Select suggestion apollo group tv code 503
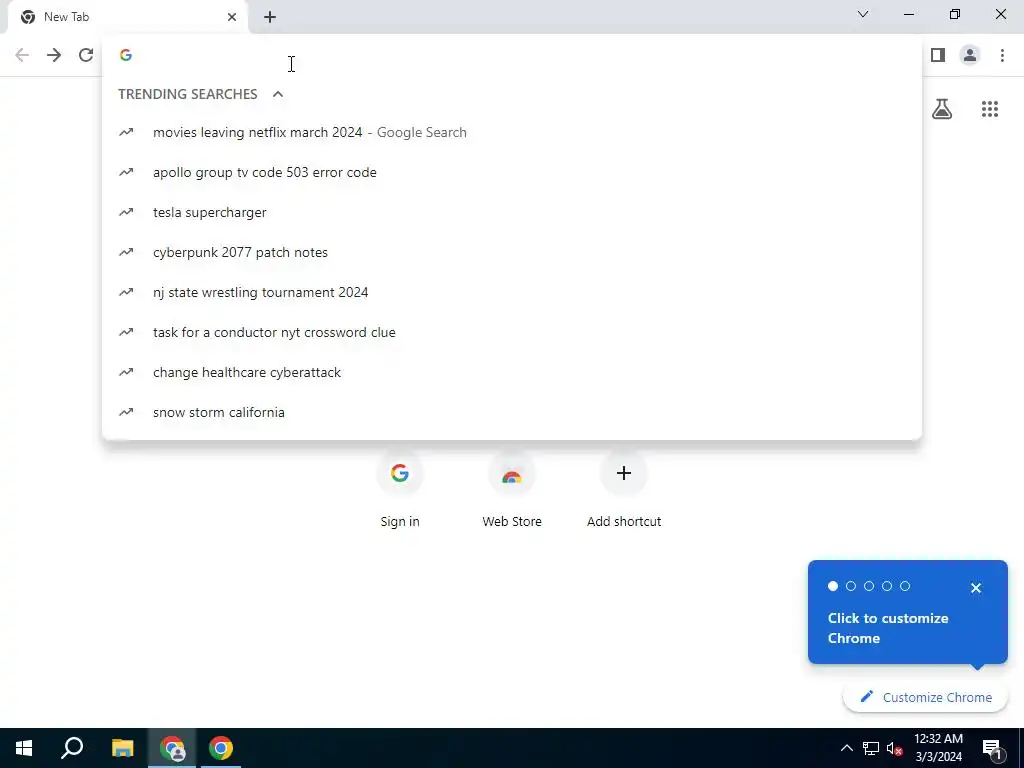This screenshot has height=768, width=1024. [x=512, y=172]
